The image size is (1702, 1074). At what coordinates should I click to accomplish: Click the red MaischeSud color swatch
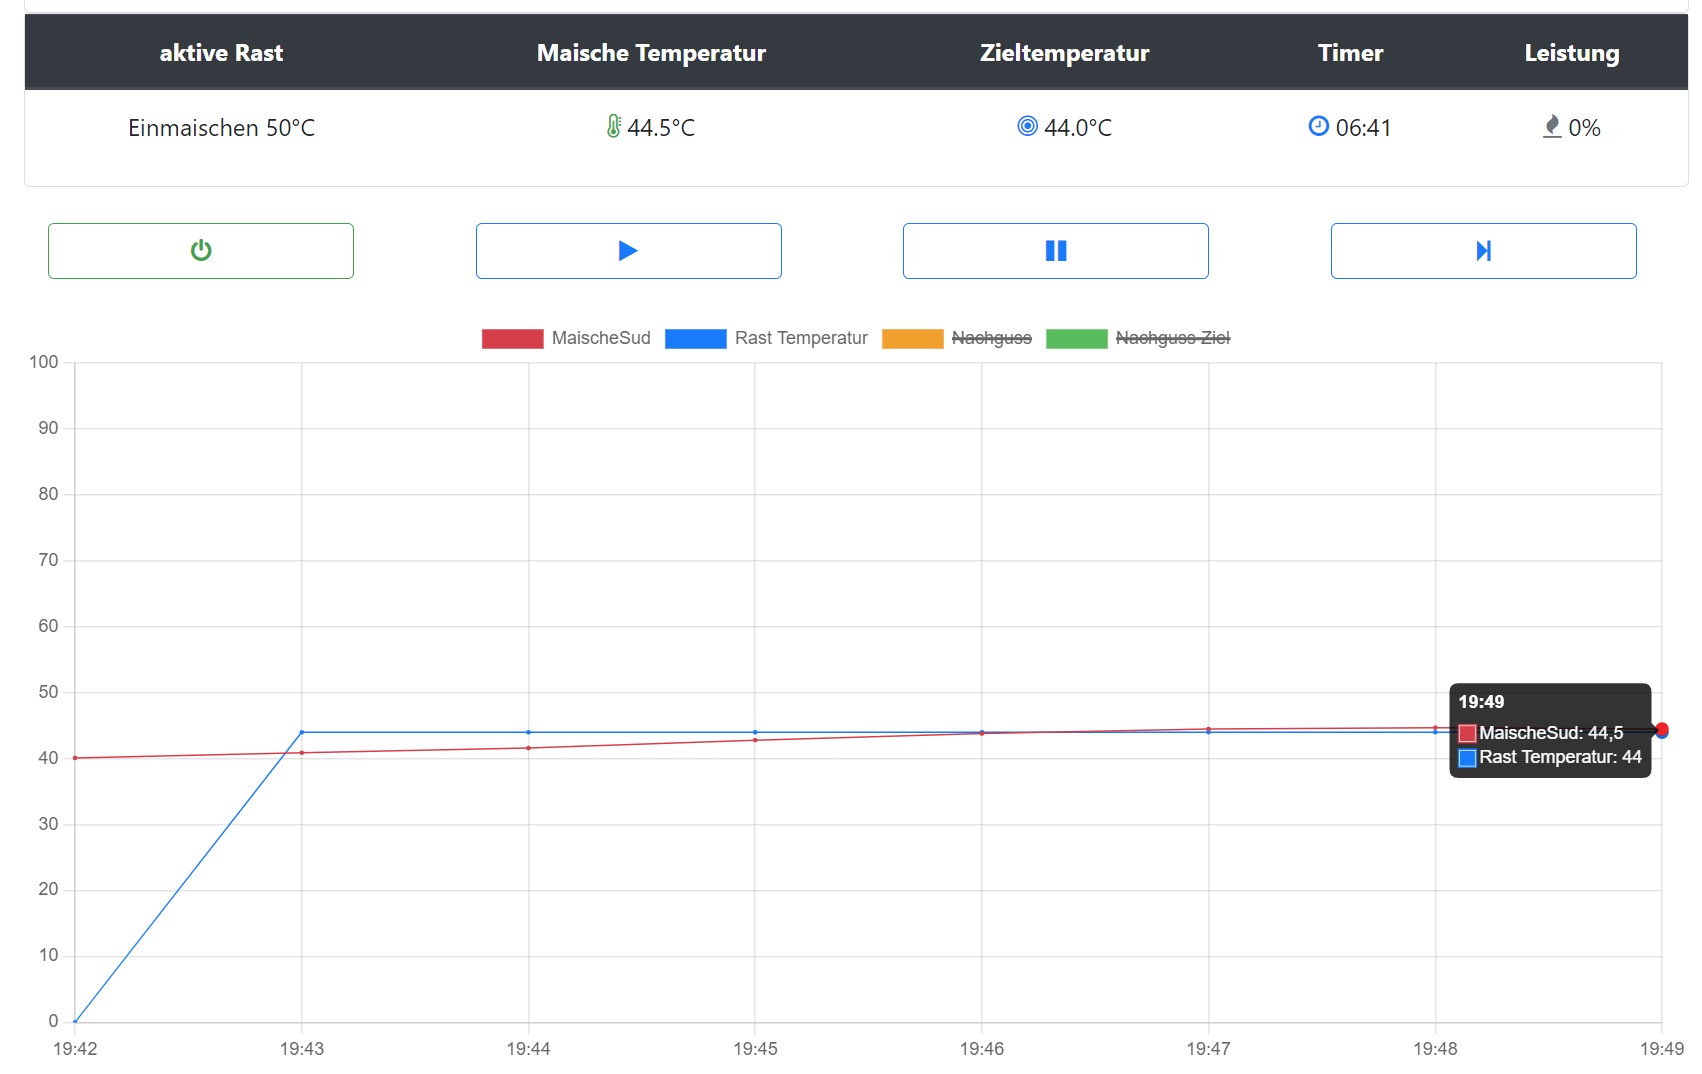tap(512, 339)
